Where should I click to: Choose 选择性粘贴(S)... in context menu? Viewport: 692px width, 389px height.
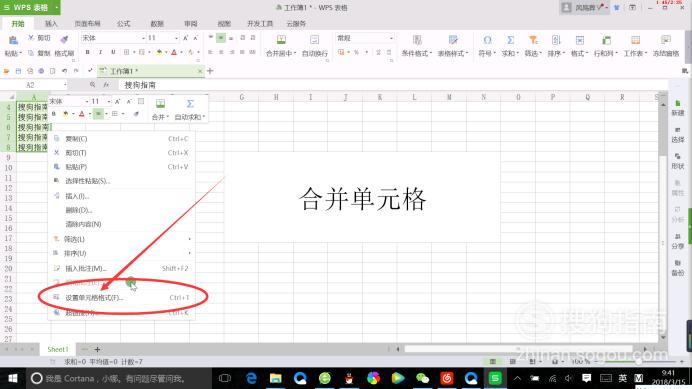click(x=121, y=181)
